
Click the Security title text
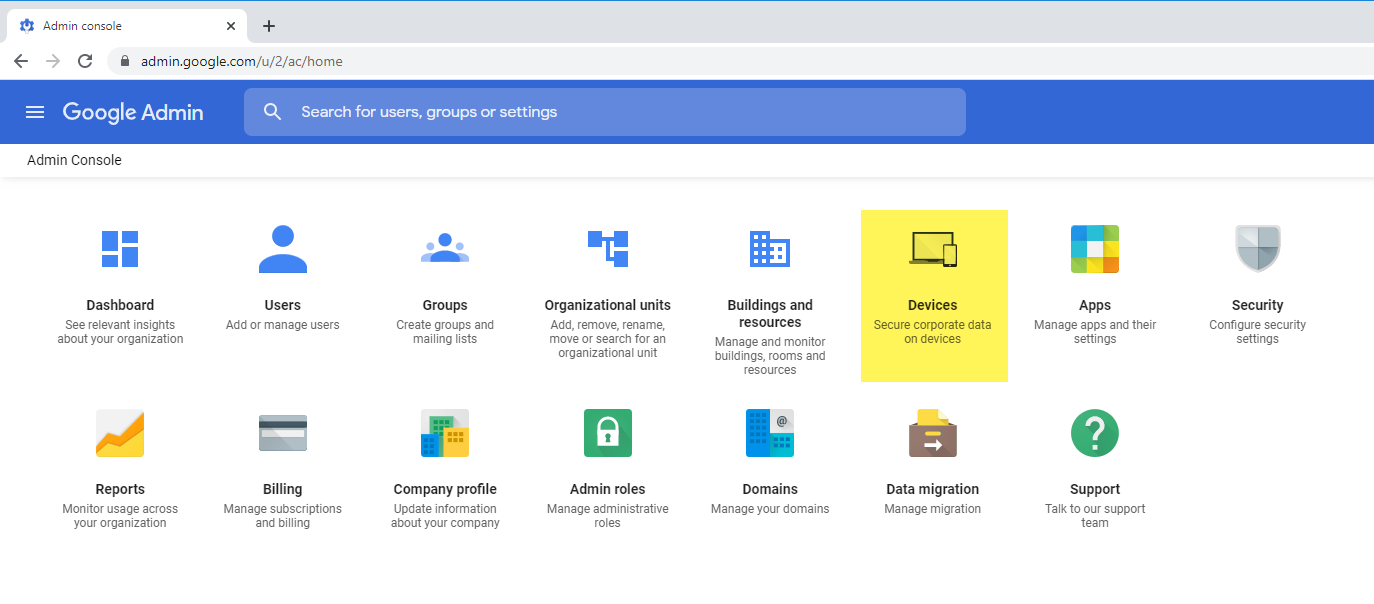(1258, 305)
